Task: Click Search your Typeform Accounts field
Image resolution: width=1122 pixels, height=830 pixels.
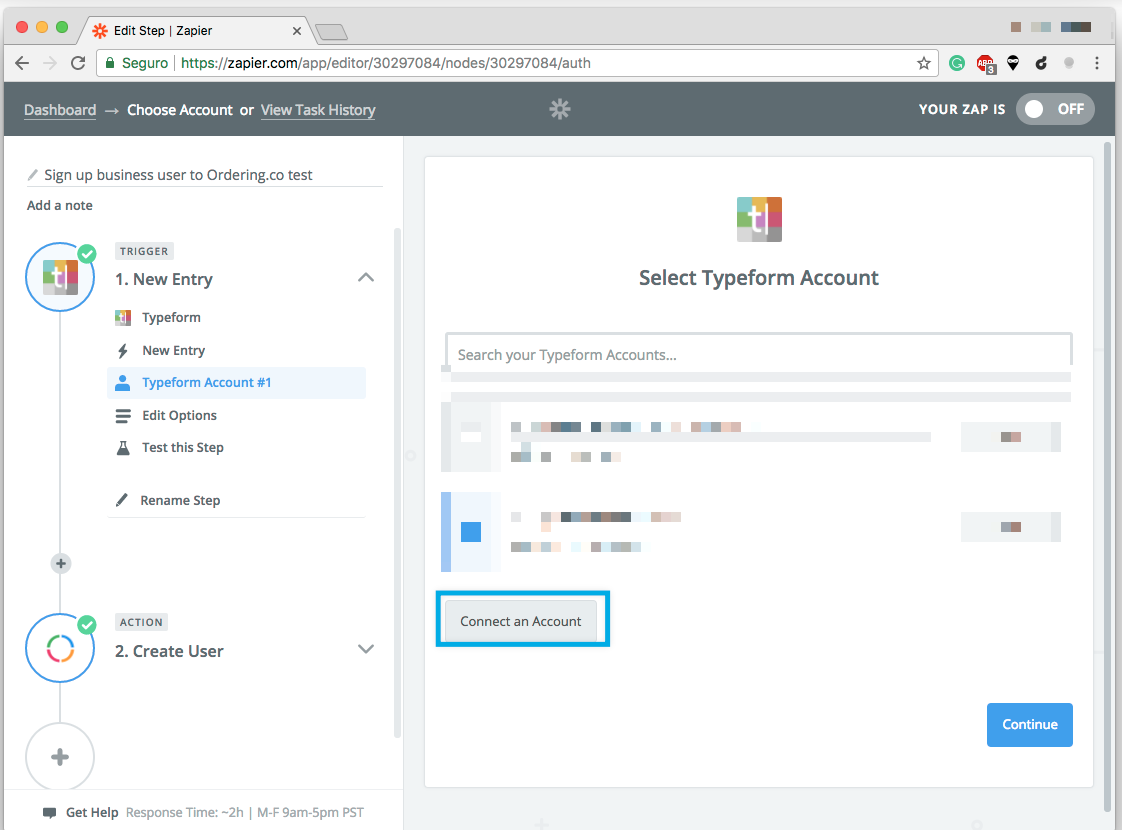Action: click(758, 354)
